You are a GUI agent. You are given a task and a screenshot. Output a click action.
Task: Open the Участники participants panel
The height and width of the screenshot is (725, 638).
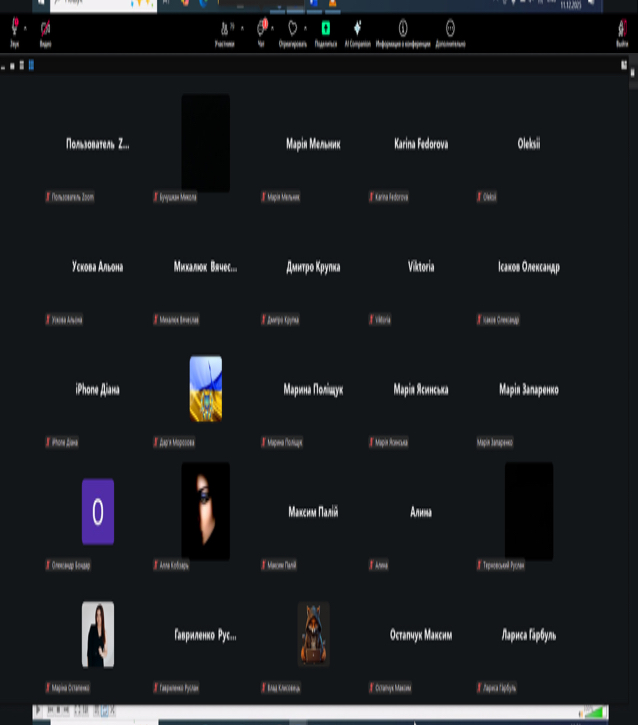[224, 30]
